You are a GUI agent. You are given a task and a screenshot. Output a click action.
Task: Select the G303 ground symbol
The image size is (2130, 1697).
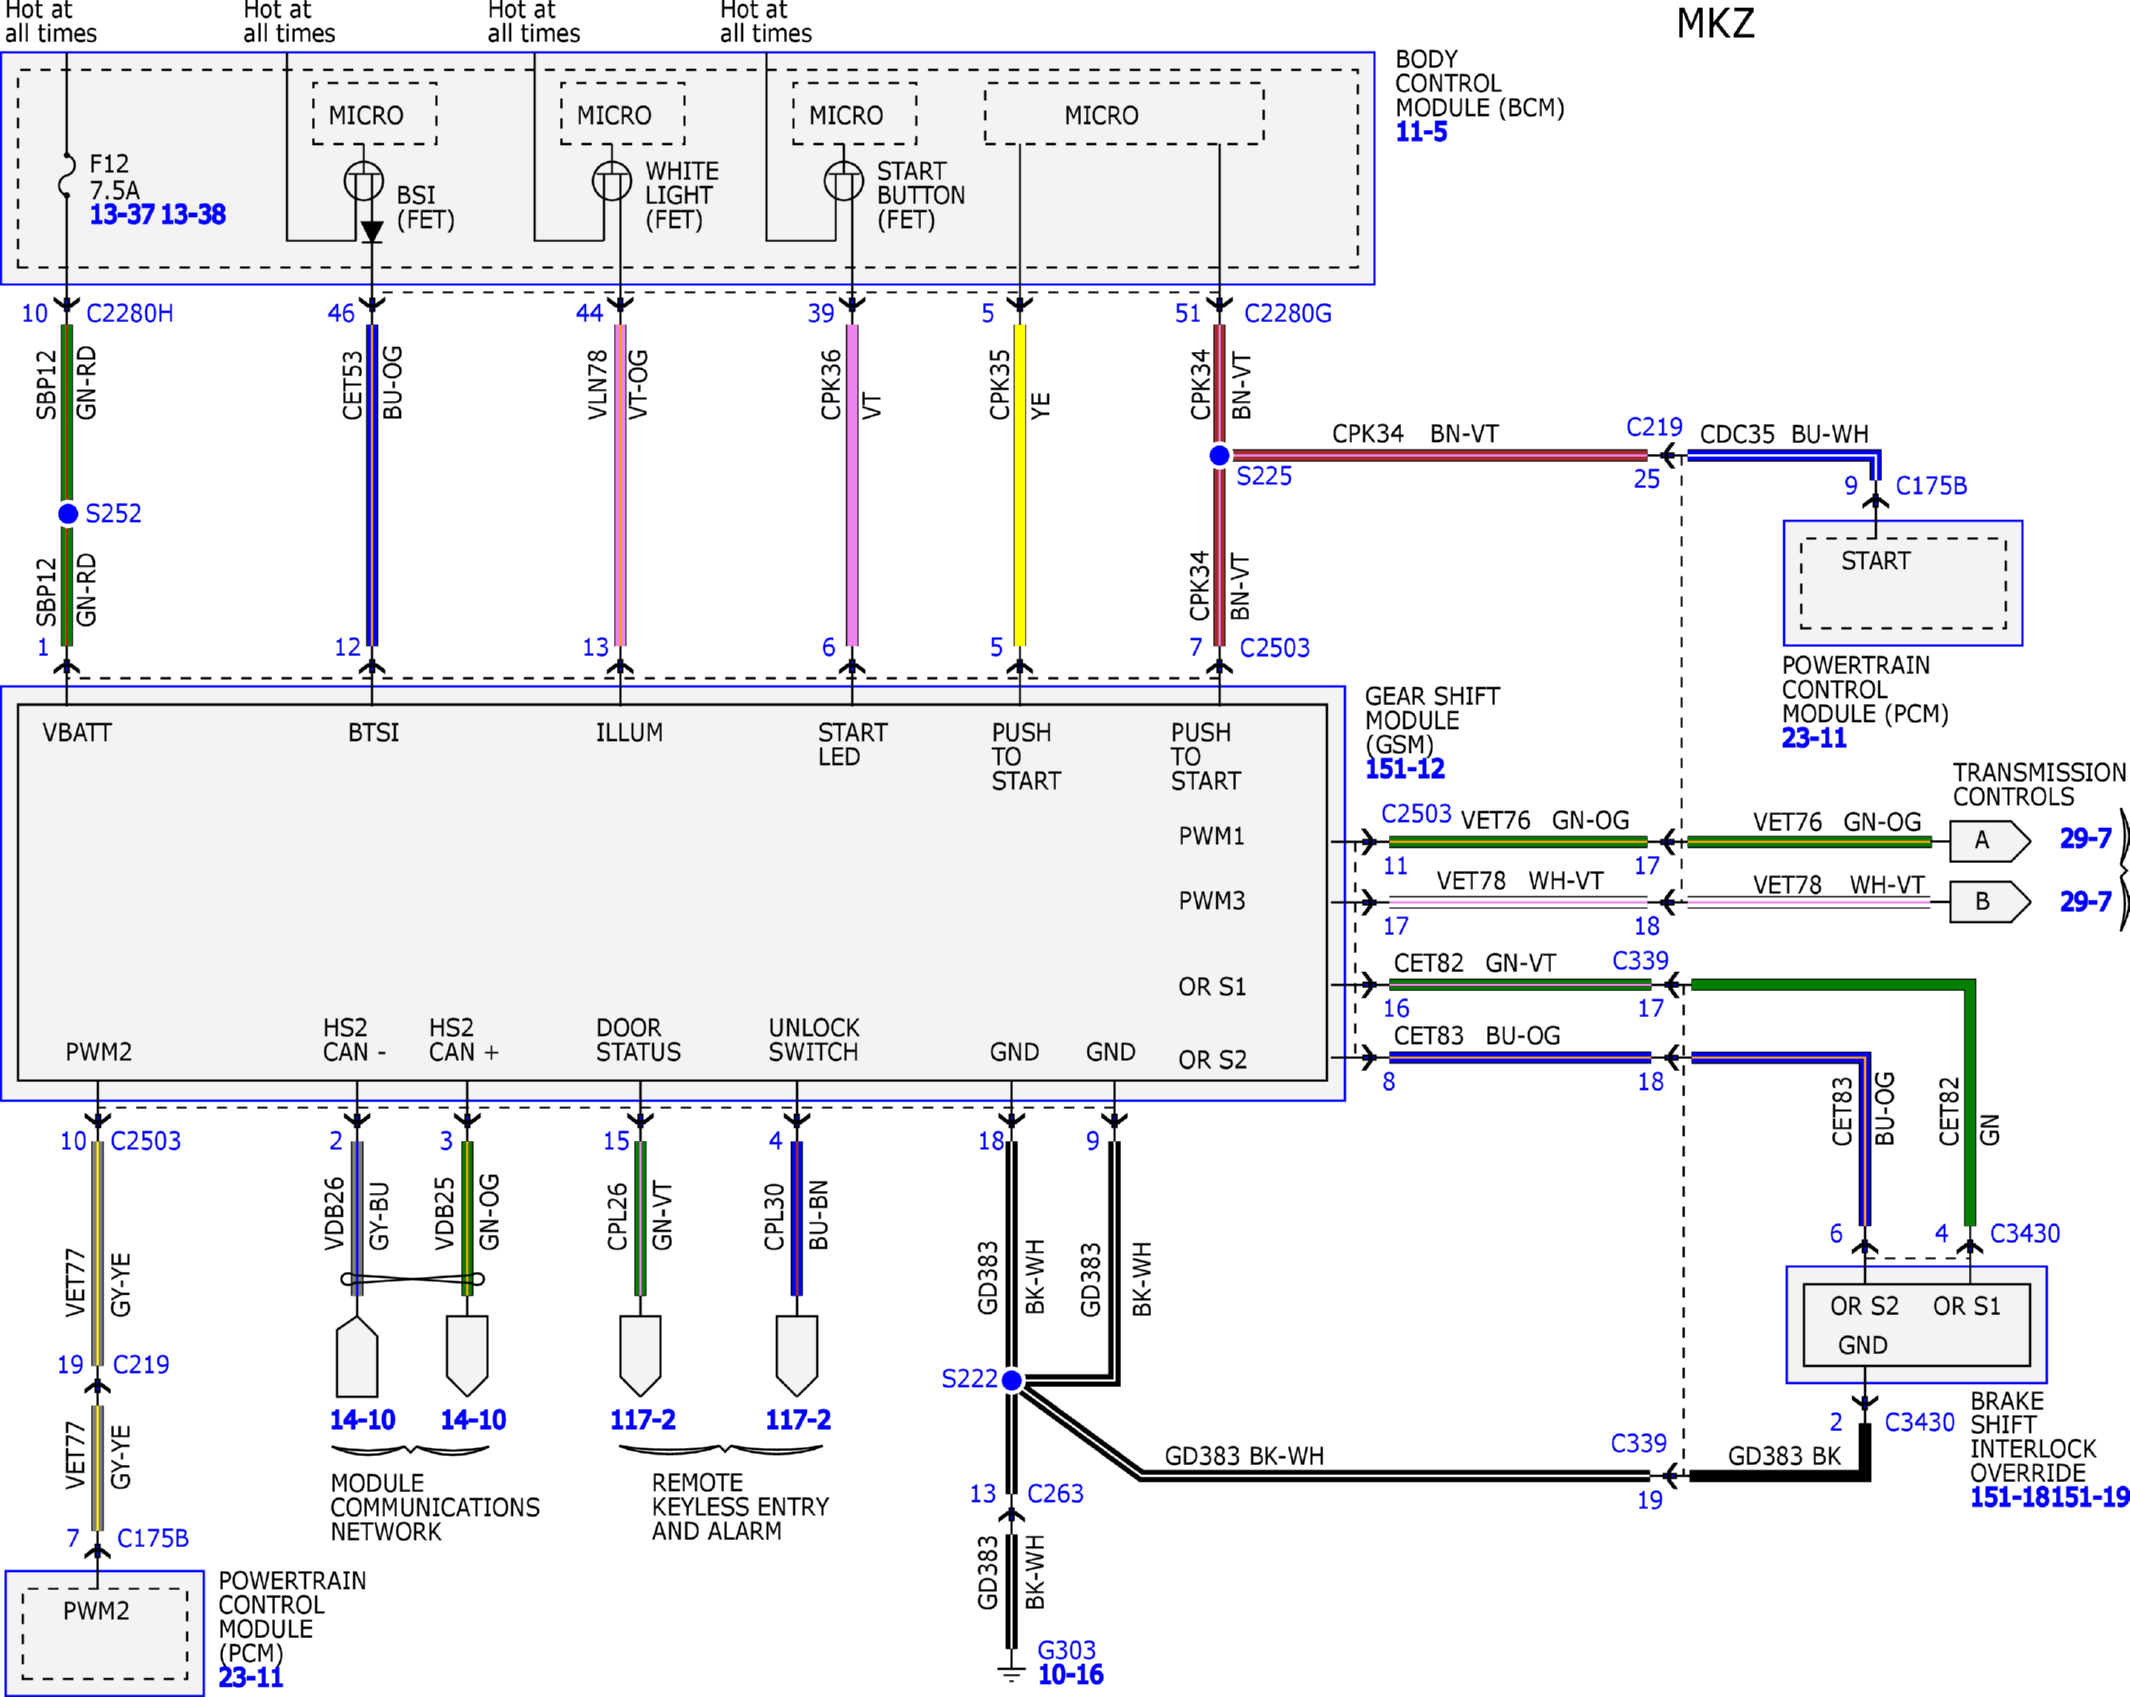1012,1671
